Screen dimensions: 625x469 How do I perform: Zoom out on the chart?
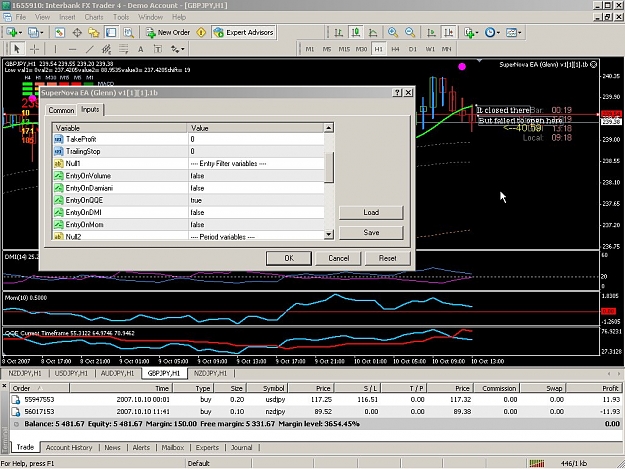pos(410,33)
